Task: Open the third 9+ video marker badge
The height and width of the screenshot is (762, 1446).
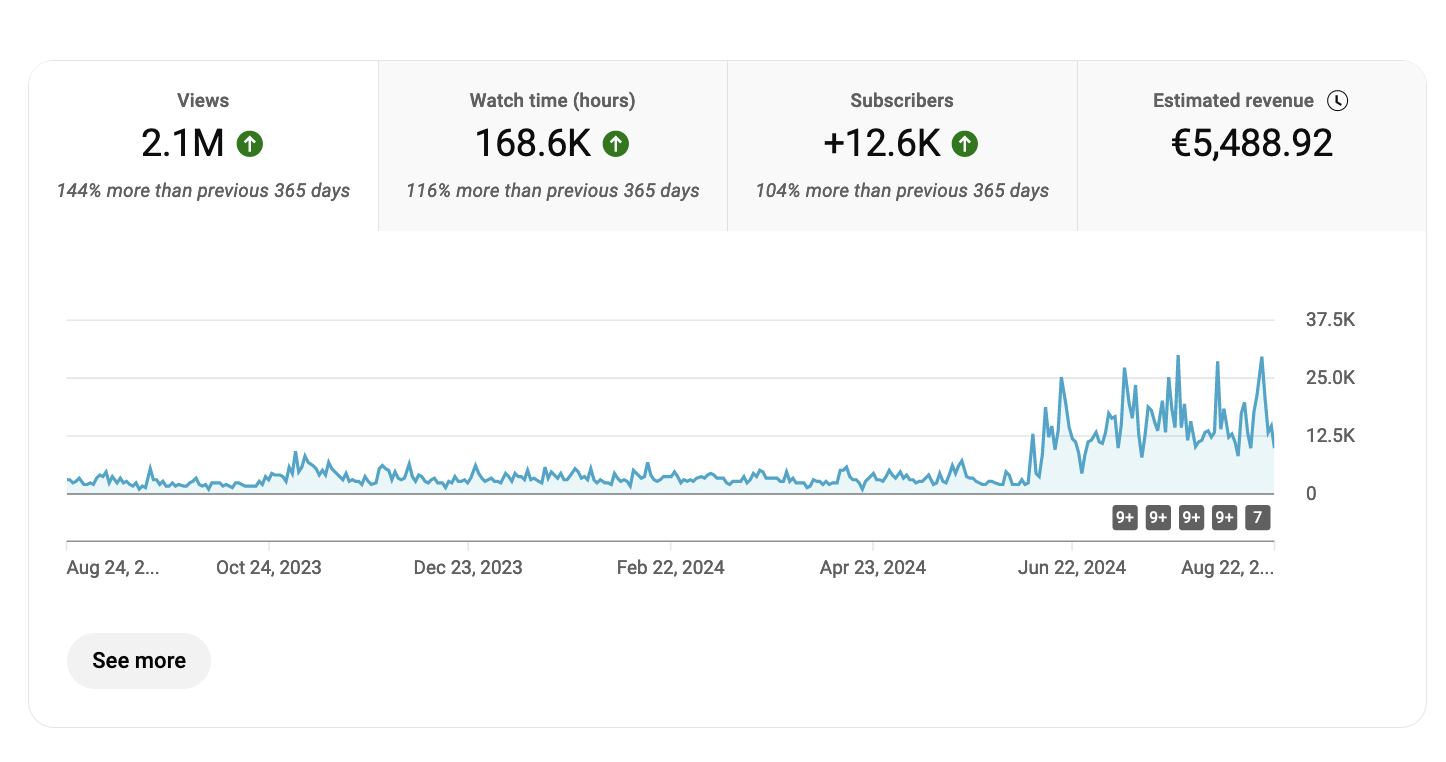Action: (1191, 517)
